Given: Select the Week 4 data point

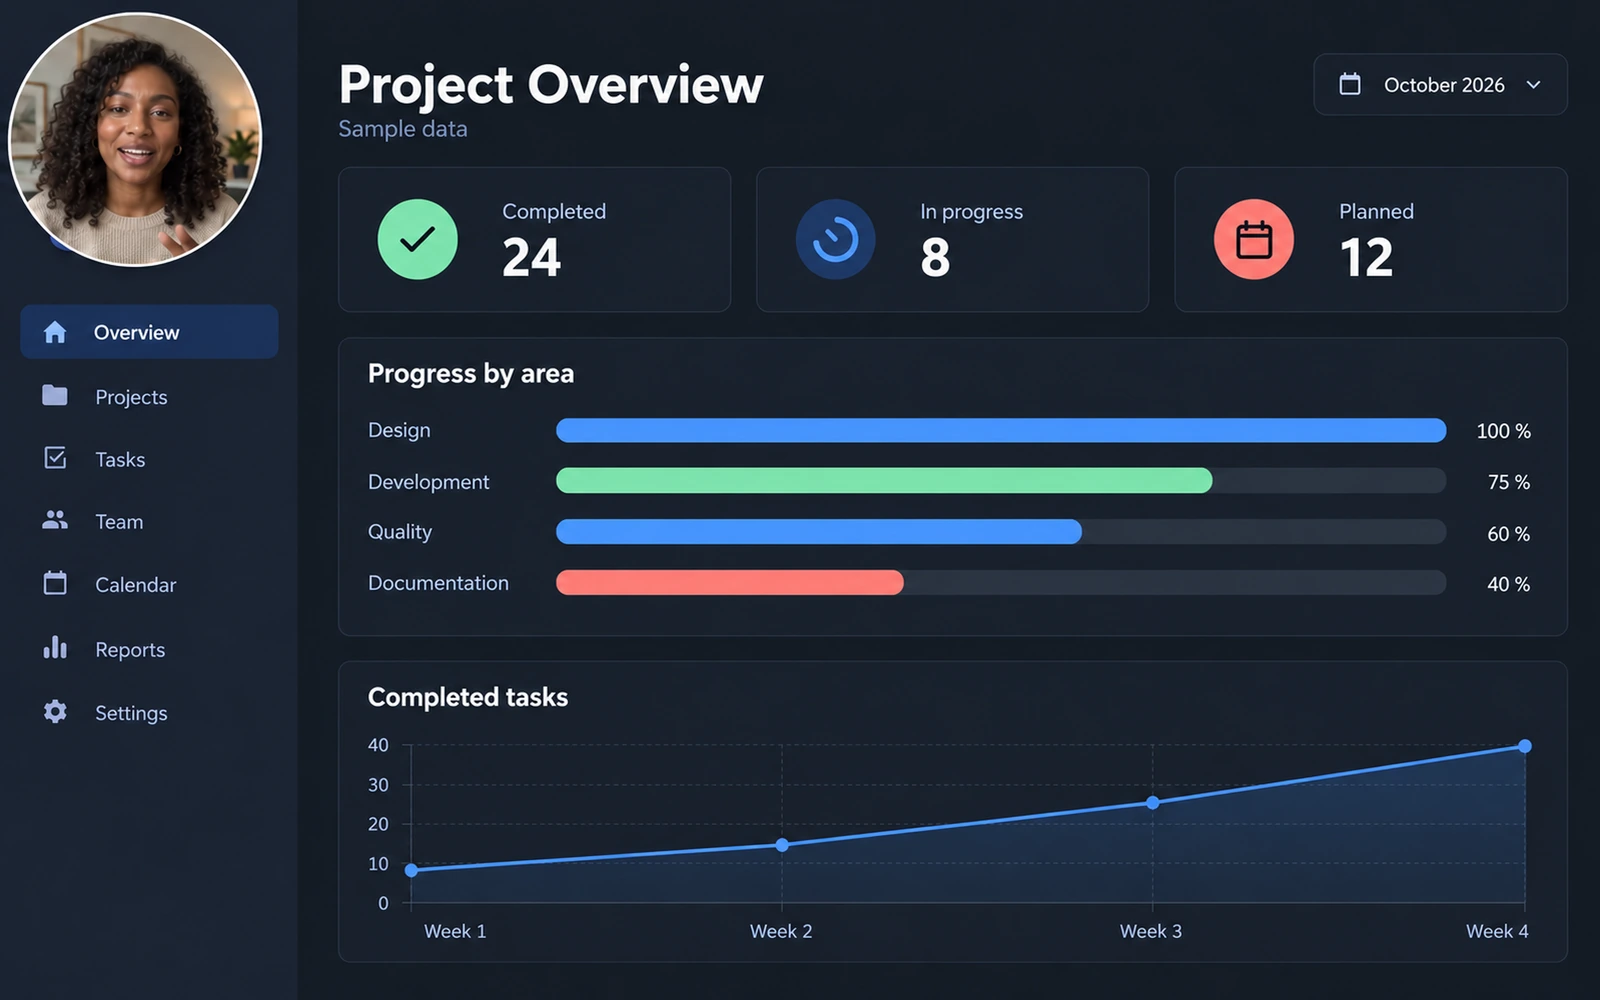Looking at the screenshot, I should (1525, 746).
